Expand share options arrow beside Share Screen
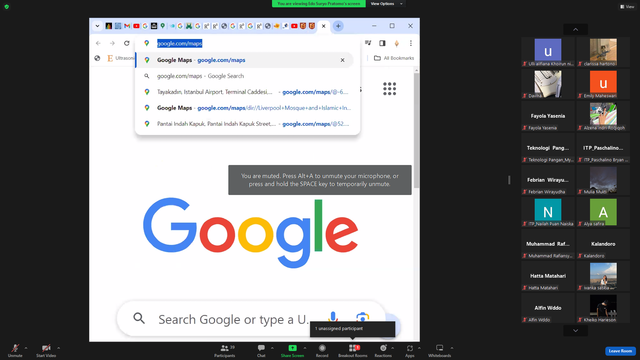Screen dimensions: 640x360 tap(305, 348)
